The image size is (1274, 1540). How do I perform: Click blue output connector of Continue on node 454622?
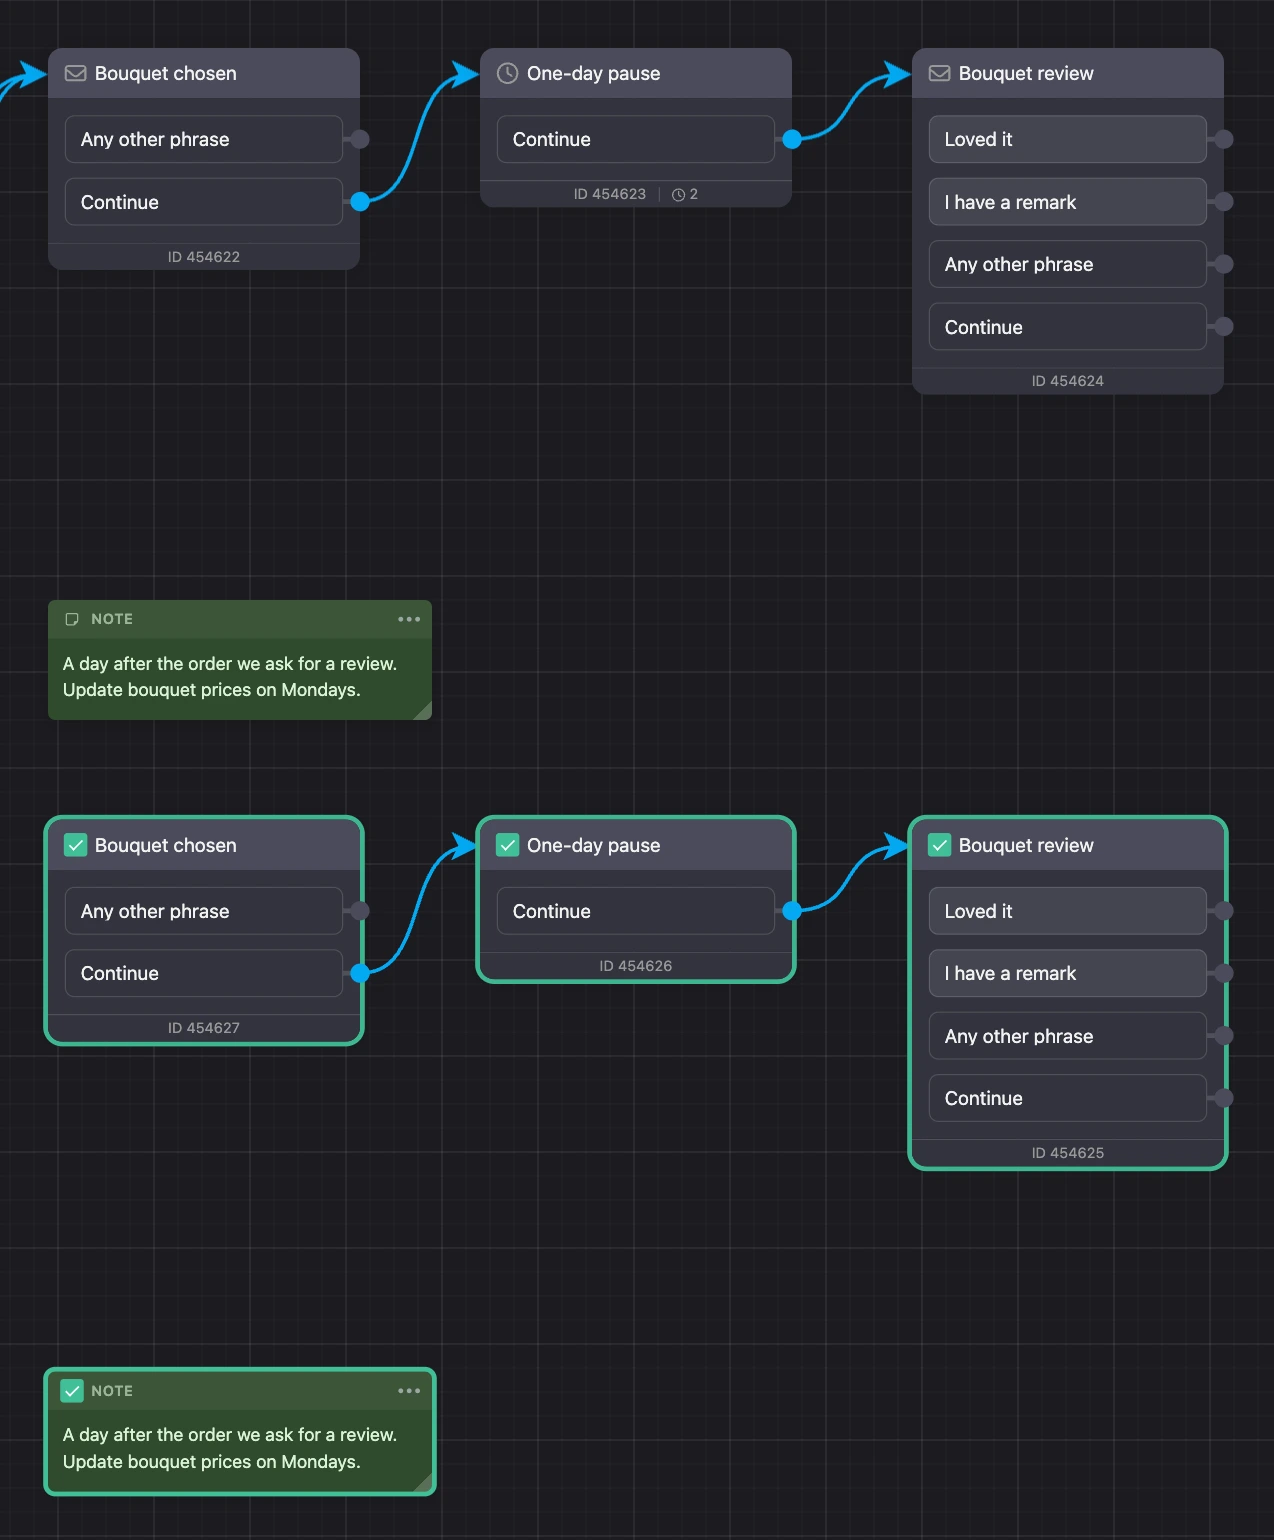360,202
